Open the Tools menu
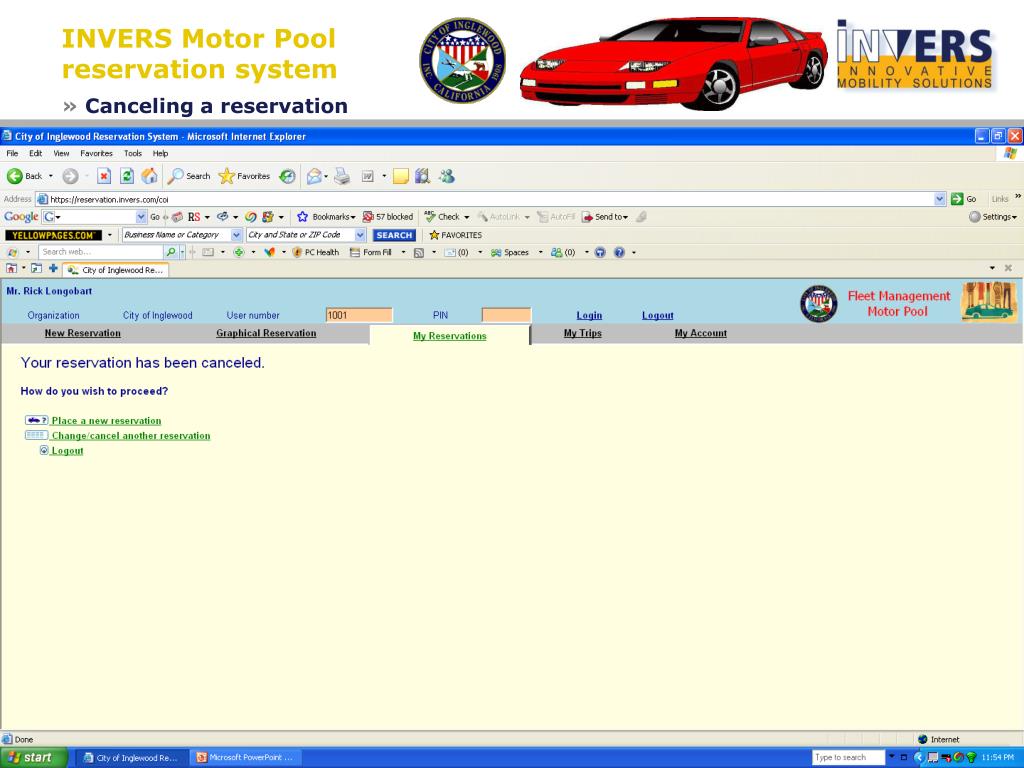 [133, 153]
